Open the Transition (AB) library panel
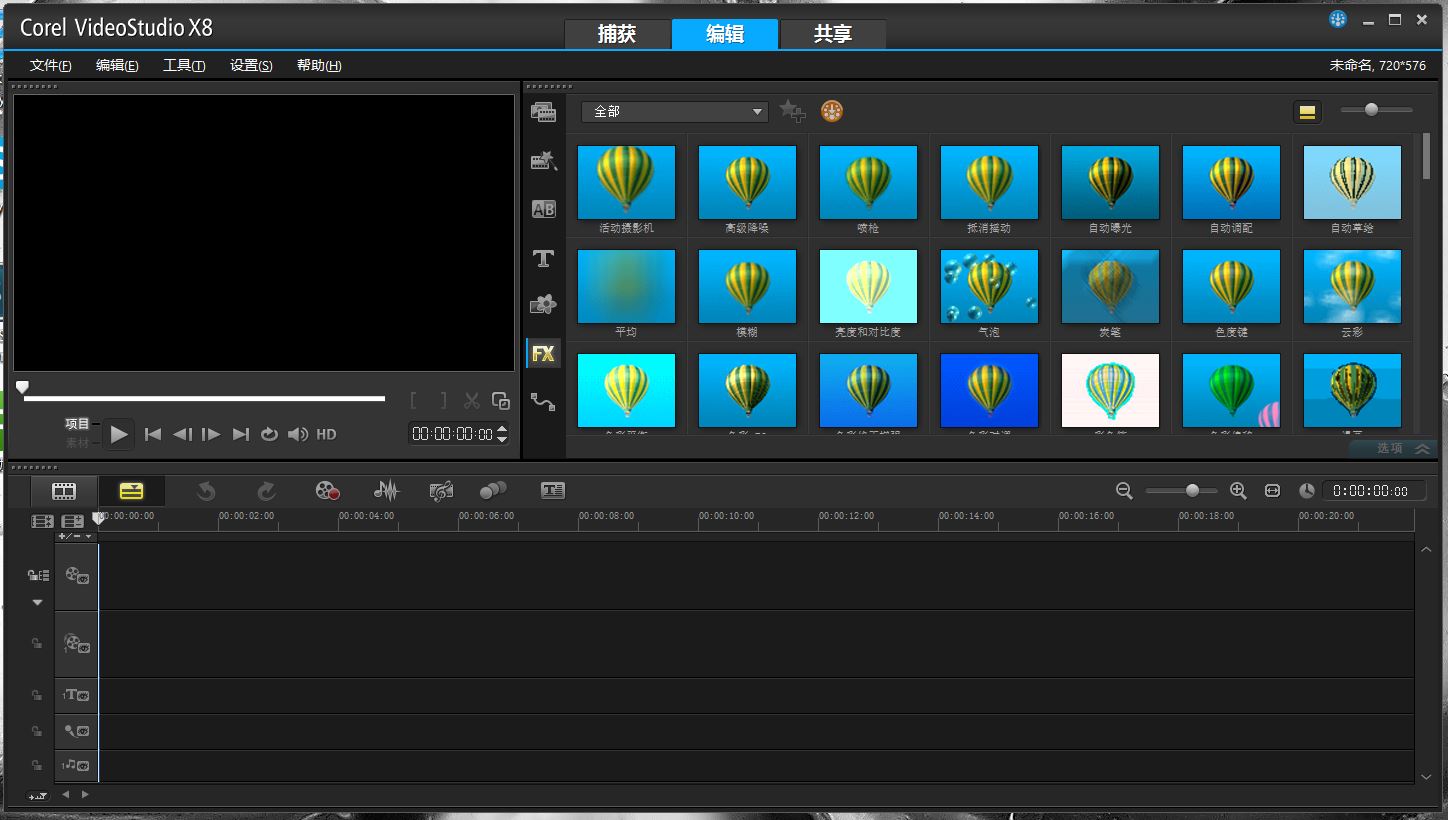This screenshot has height=820, width=1448. point(543,209)
